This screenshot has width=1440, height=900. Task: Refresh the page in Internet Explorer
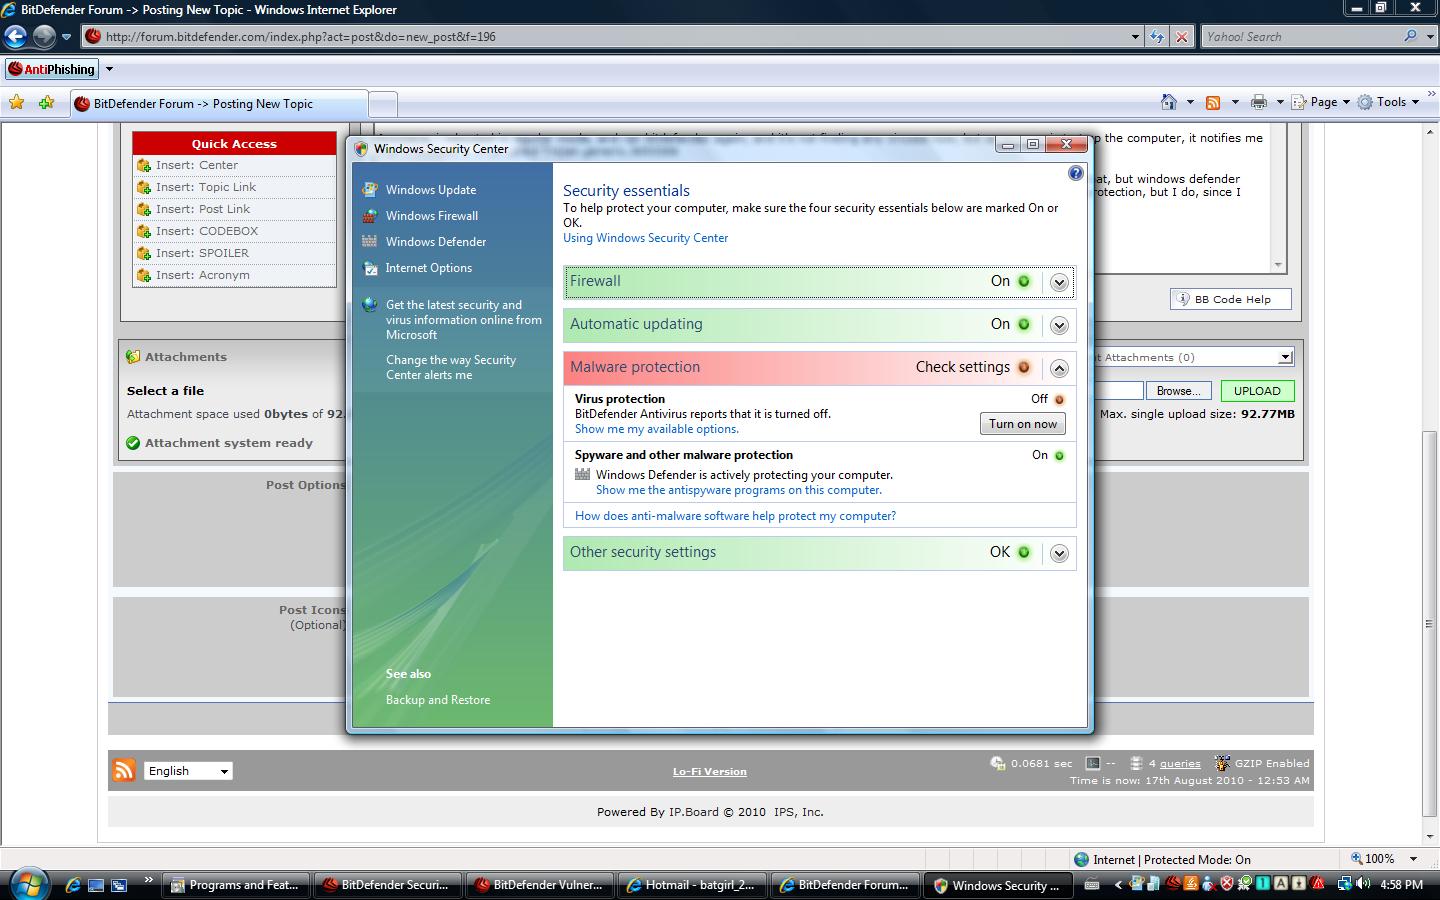click(1157, 37)
